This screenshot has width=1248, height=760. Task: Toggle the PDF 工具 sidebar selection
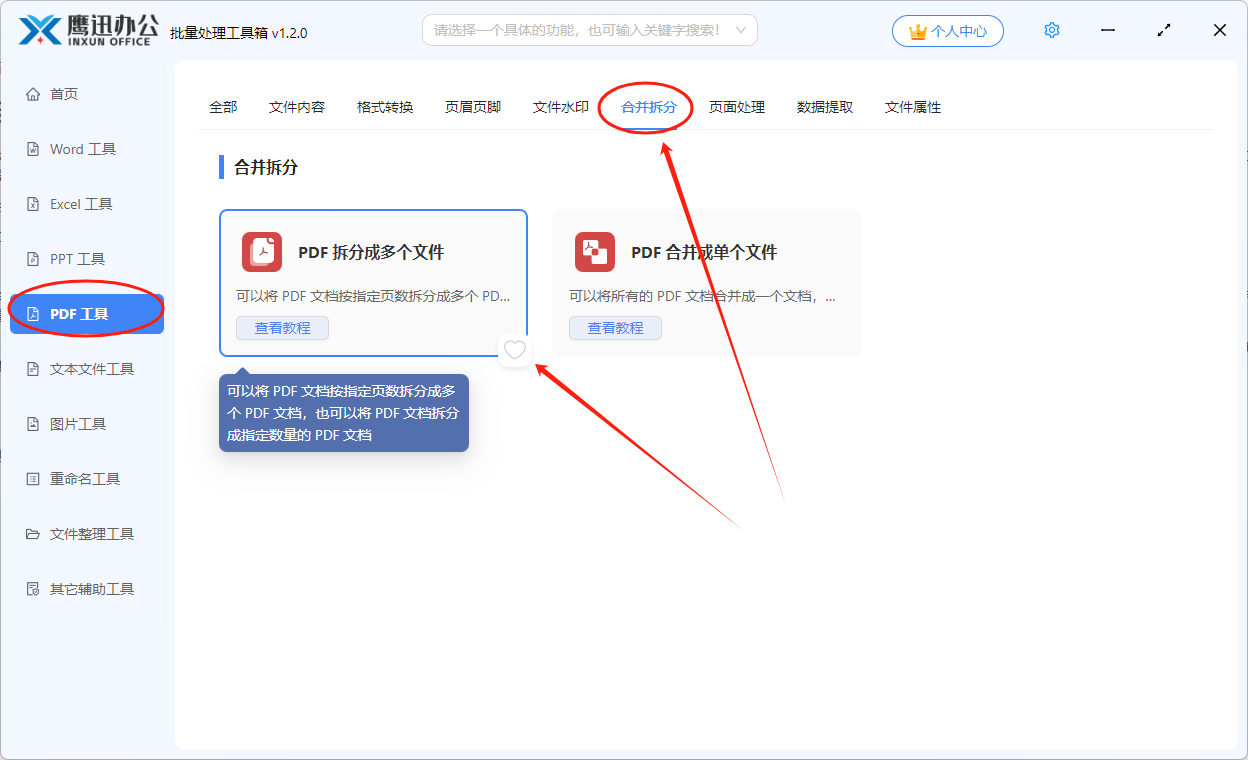(86, 311)
